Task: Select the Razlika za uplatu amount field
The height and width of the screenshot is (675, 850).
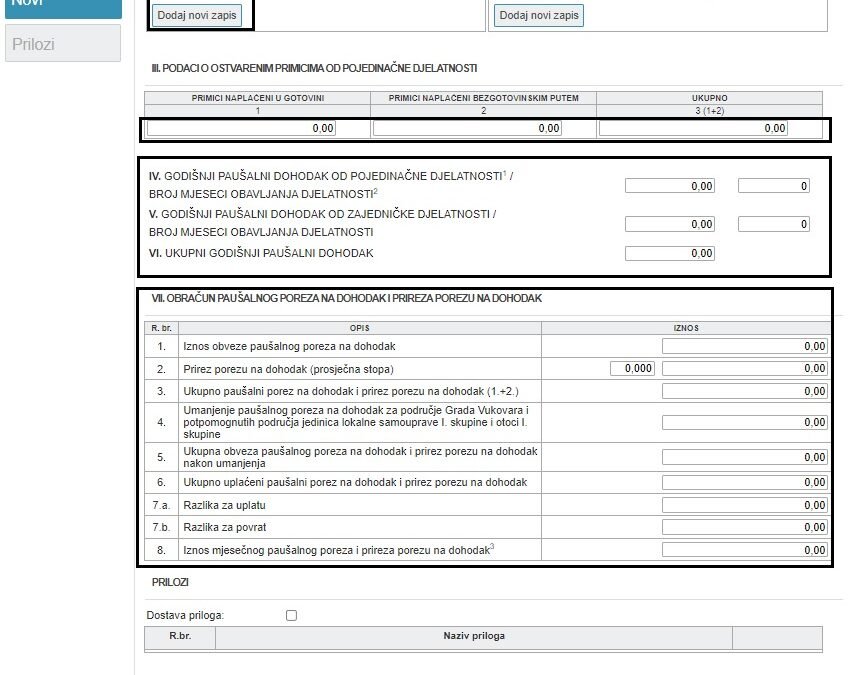Action: (745, 505)
